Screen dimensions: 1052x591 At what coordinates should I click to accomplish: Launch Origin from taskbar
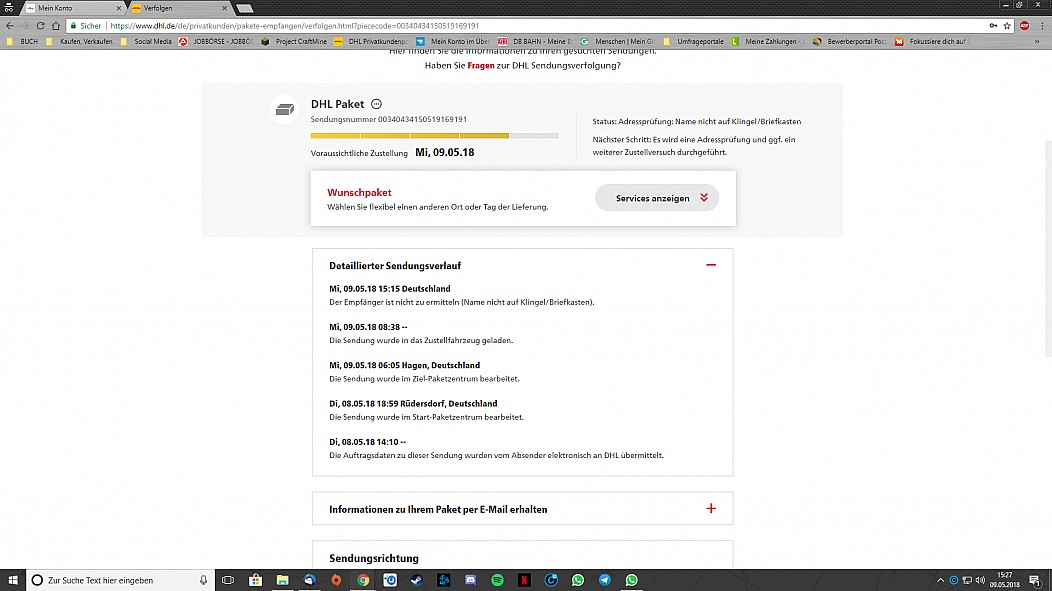click(336, 580)
